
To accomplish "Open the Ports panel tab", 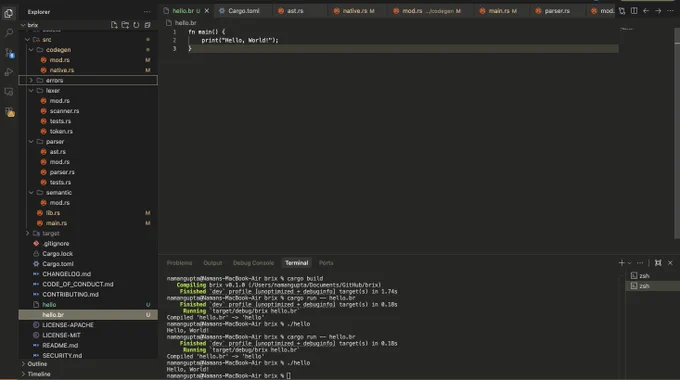I will (326, 263).
